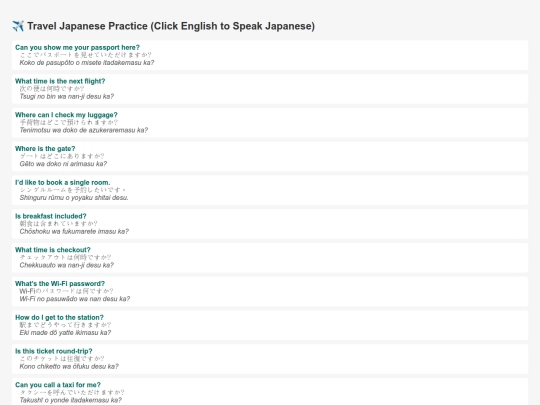Click 'What time is checkout?' phrase
540x405 pixels.
tap(53, 250)
